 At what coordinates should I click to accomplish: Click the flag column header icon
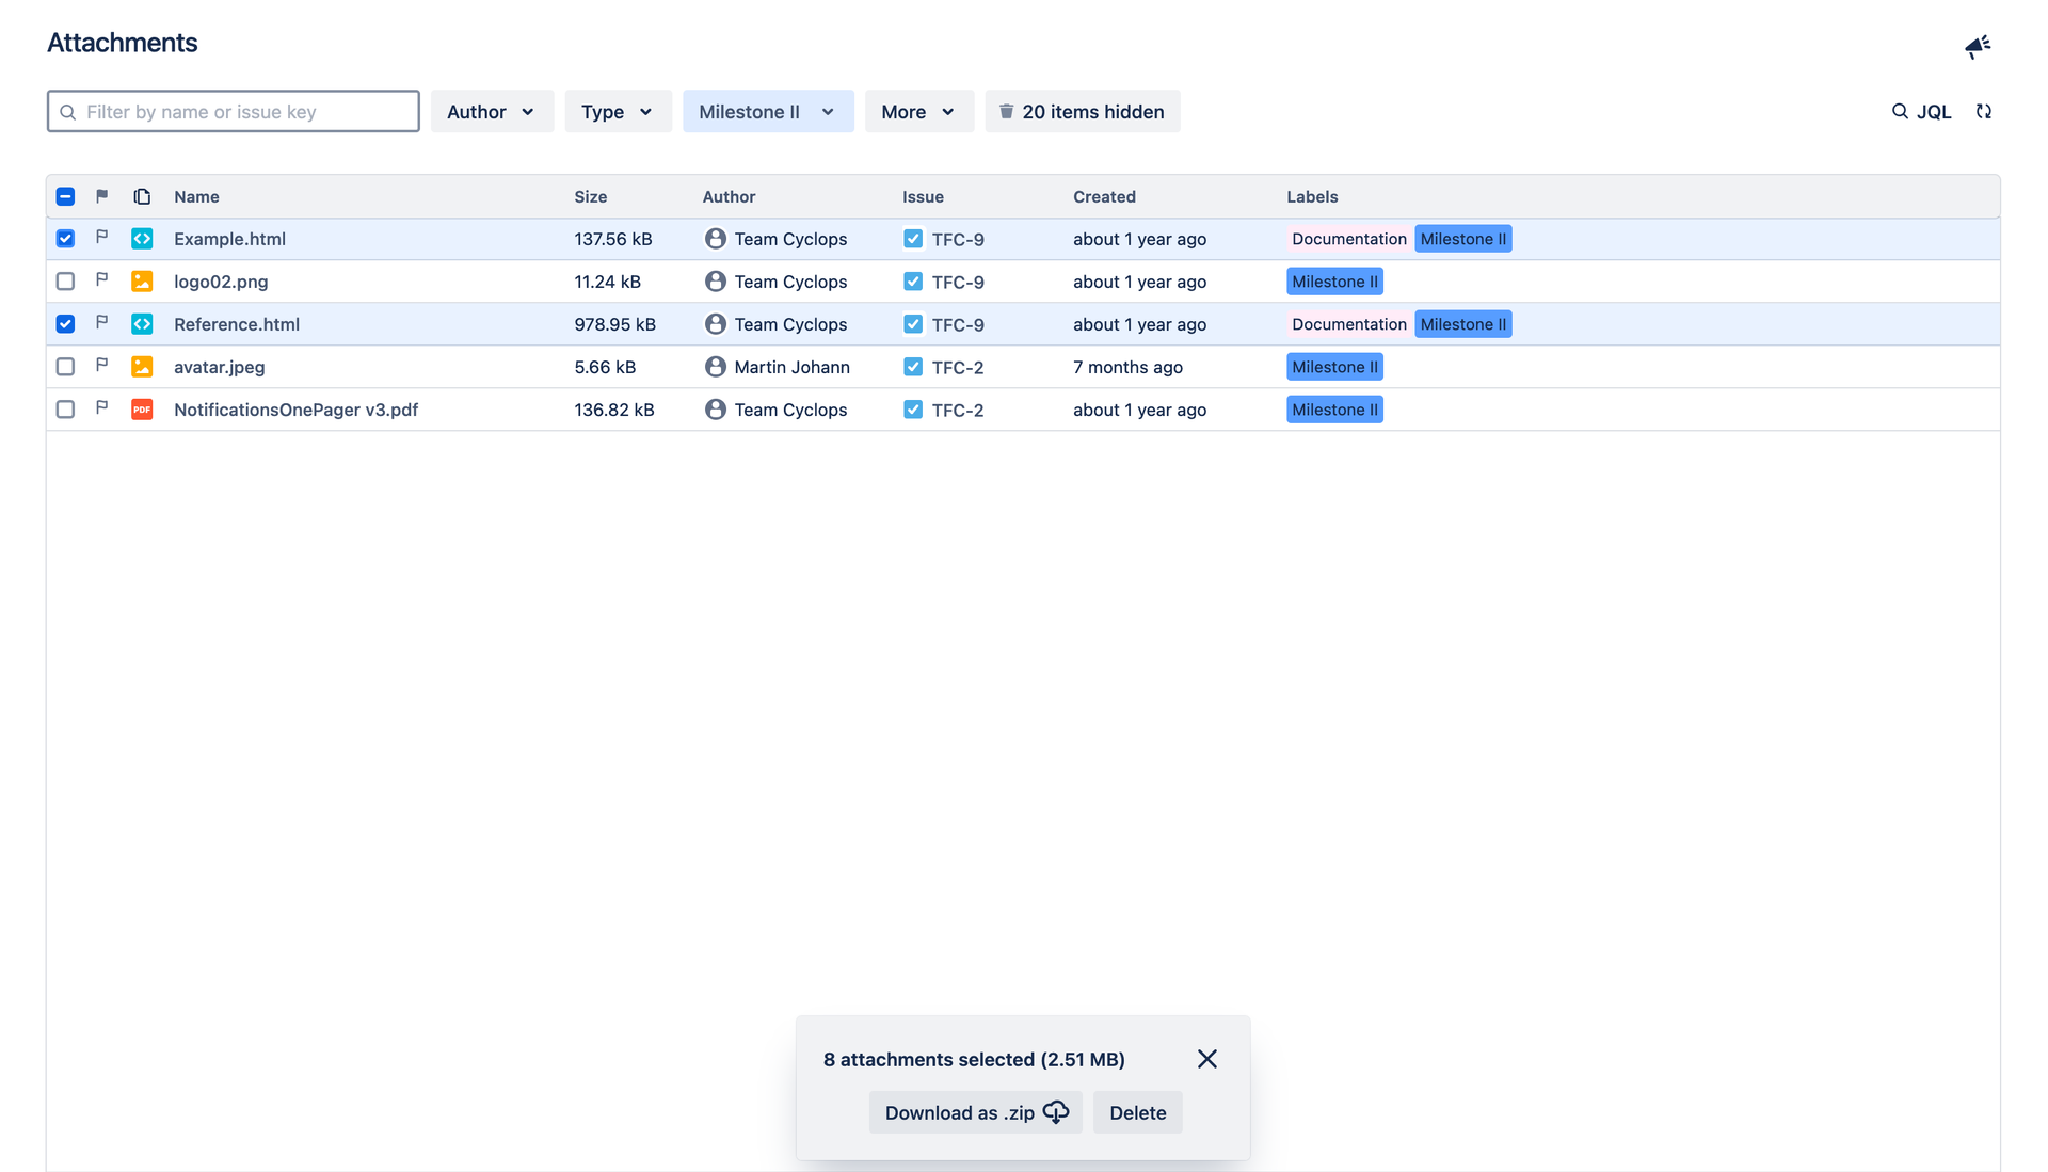click(x=102, y=196)
